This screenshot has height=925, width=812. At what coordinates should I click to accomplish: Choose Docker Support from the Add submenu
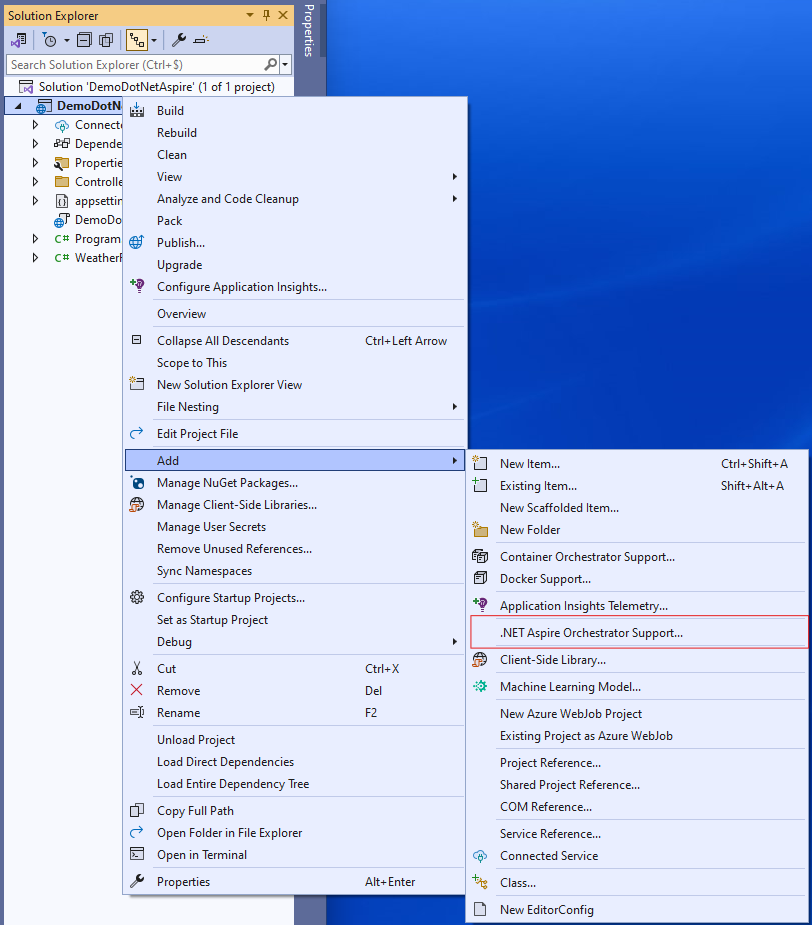[545, 579]
